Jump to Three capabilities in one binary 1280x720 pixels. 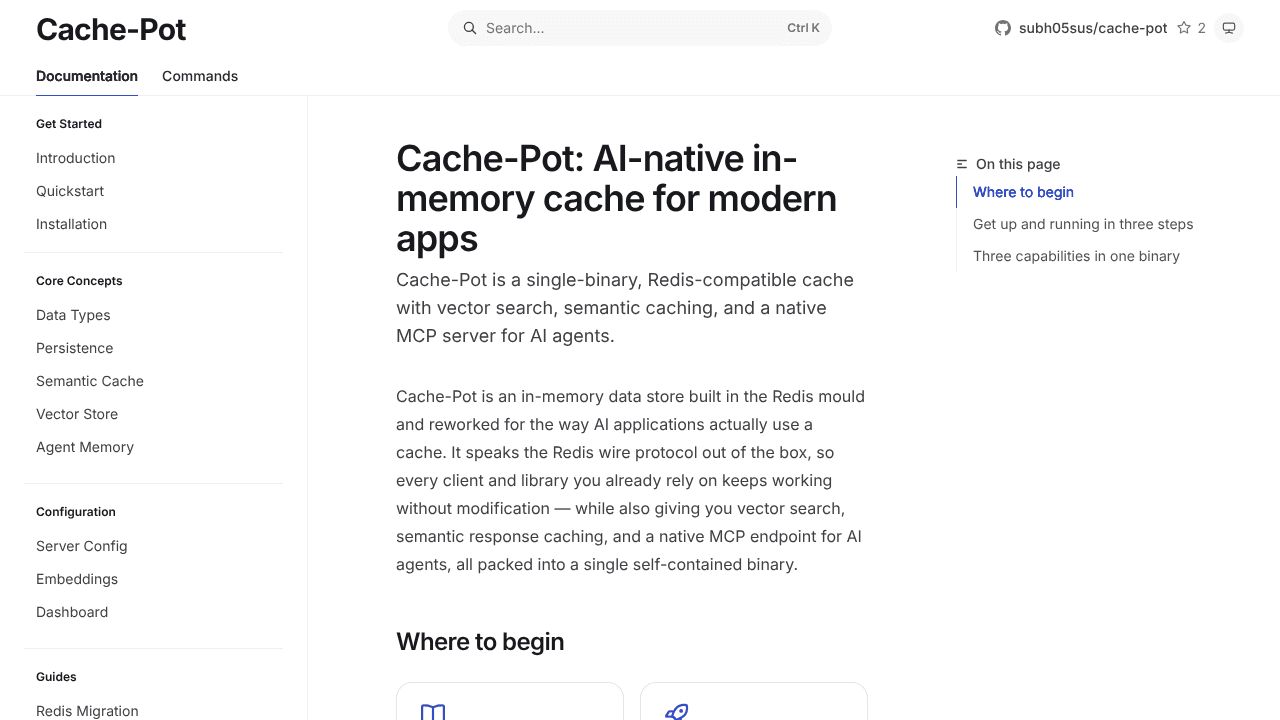(x=1076, y=256)
